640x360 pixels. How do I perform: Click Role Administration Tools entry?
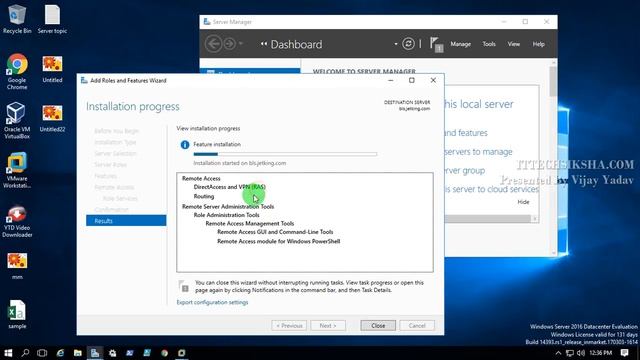click(x=227, y=215)
